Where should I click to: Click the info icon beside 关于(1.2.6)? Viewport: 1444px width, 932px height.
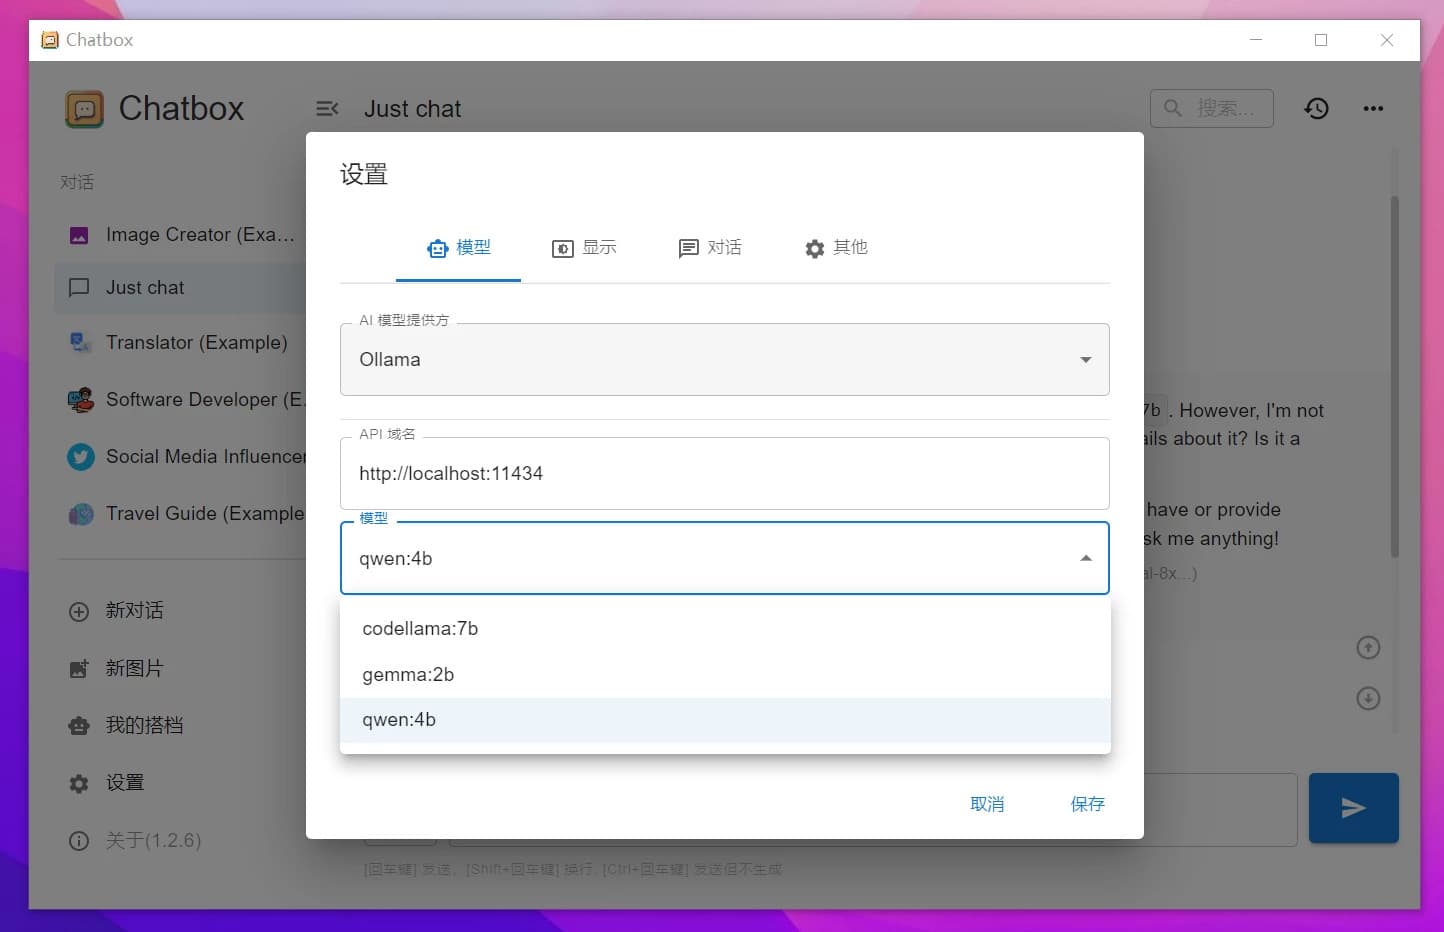79,841
